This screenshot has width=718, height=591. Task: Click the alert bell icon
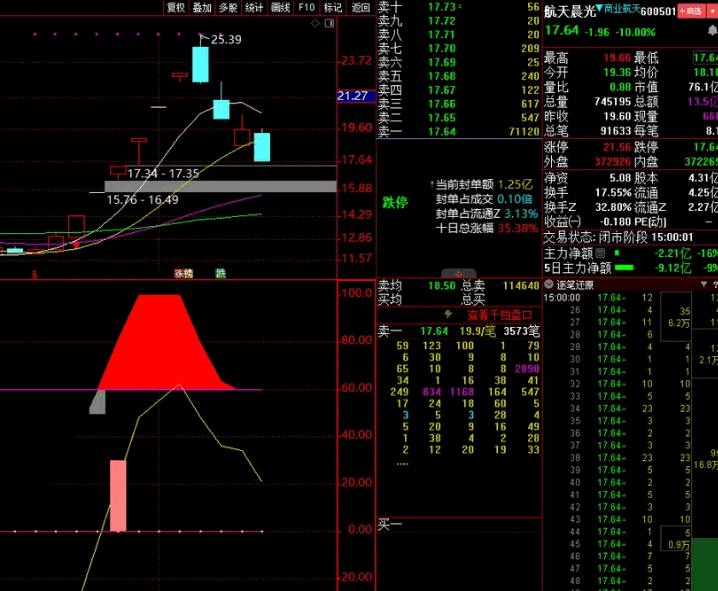[713, 31]
